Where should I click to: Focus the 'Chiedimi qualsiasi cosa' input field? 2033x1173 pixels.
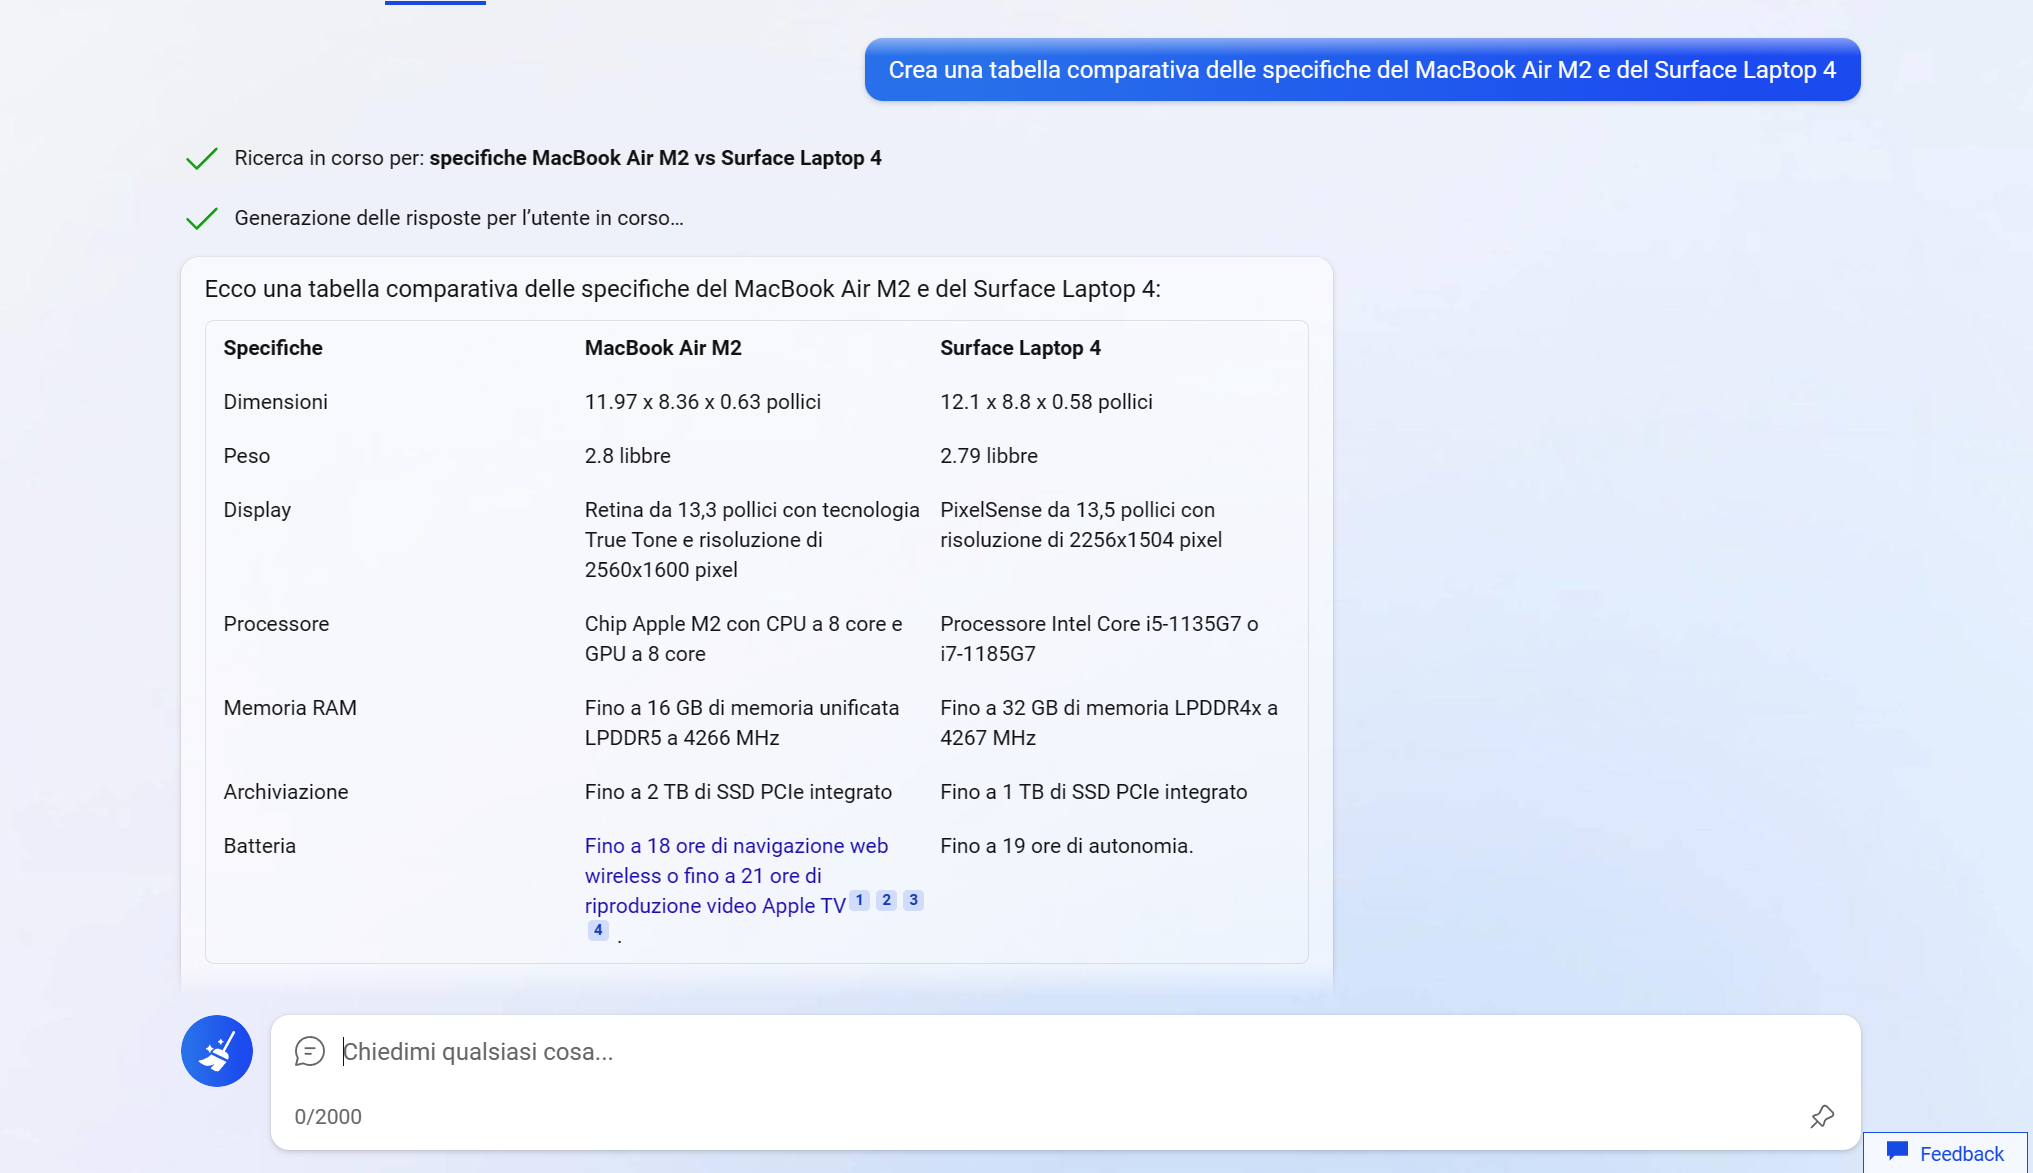click(700, 1051)
